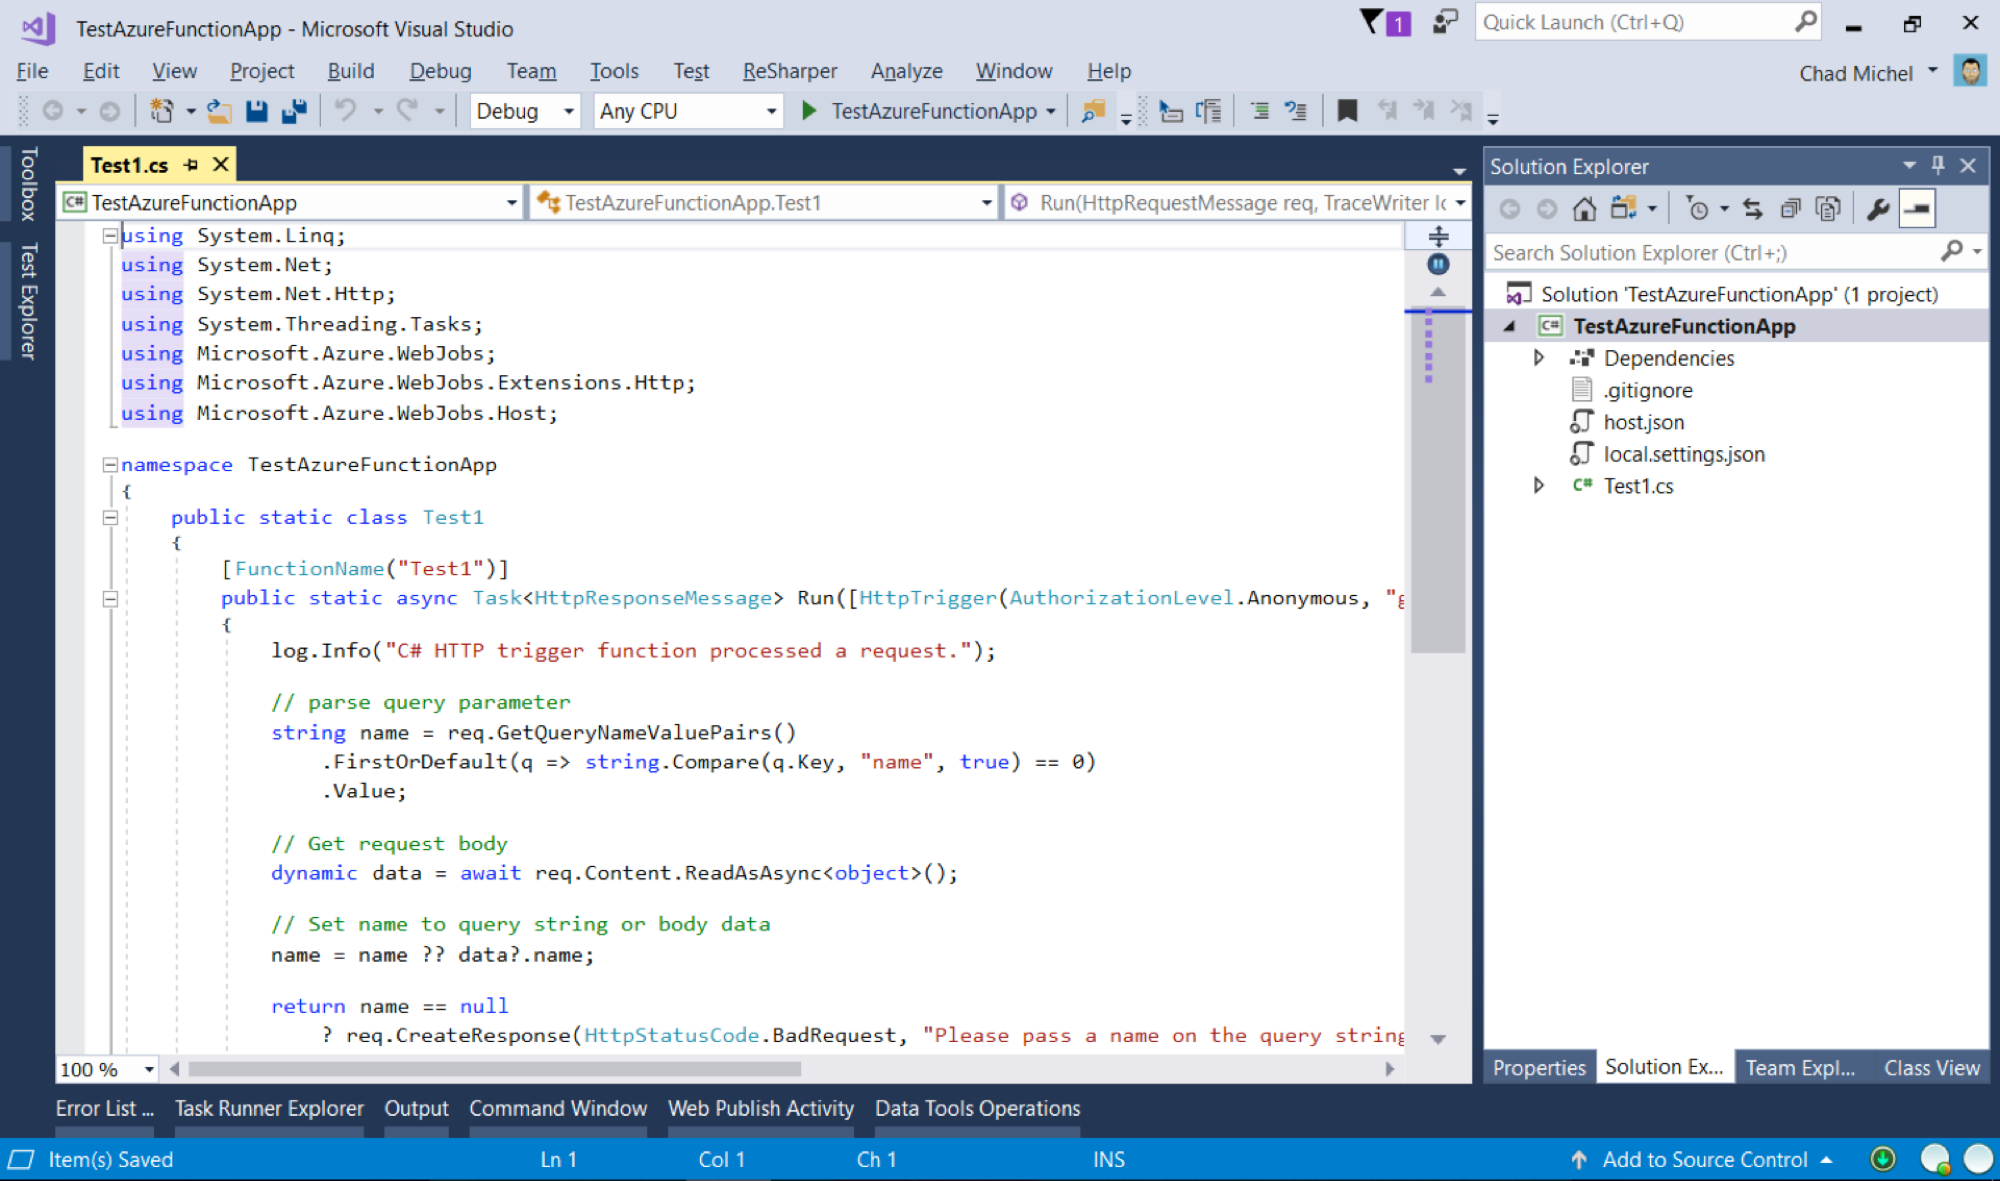The image size is (2000, 1181).
Task: Open the TestAzureFunctionApp startup target dropdown arrow
Action: tap(1050, 111)
